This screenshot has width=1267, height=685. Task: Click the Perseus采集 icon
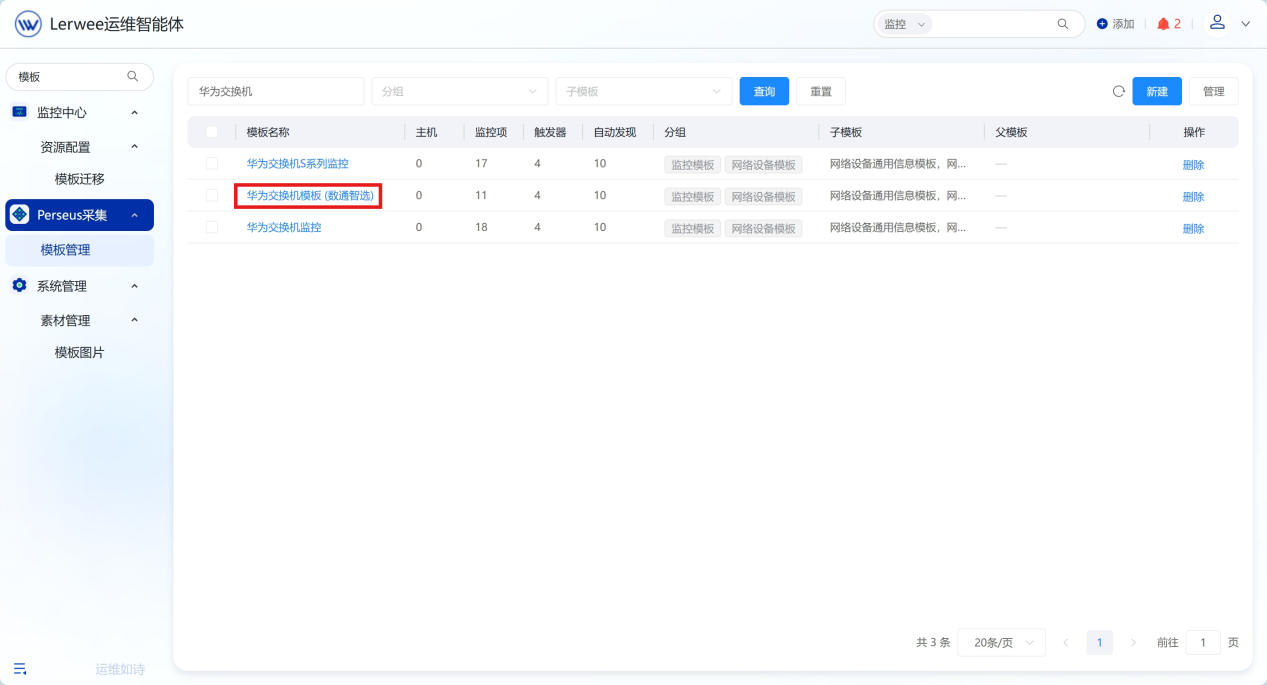point(19,214)
